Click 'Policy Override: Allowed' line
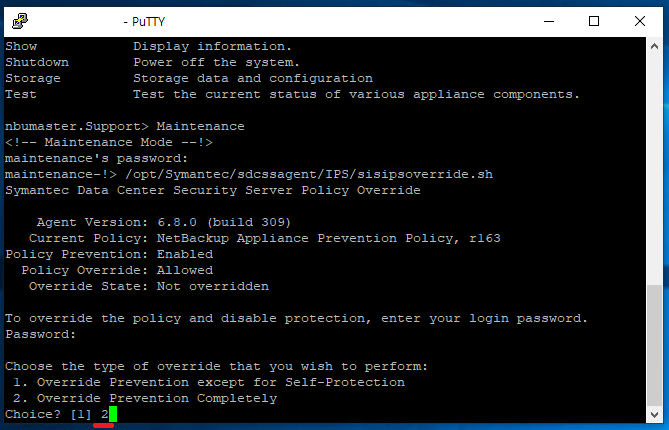Viewport: 669px width, 430px height. coord(117,270)
